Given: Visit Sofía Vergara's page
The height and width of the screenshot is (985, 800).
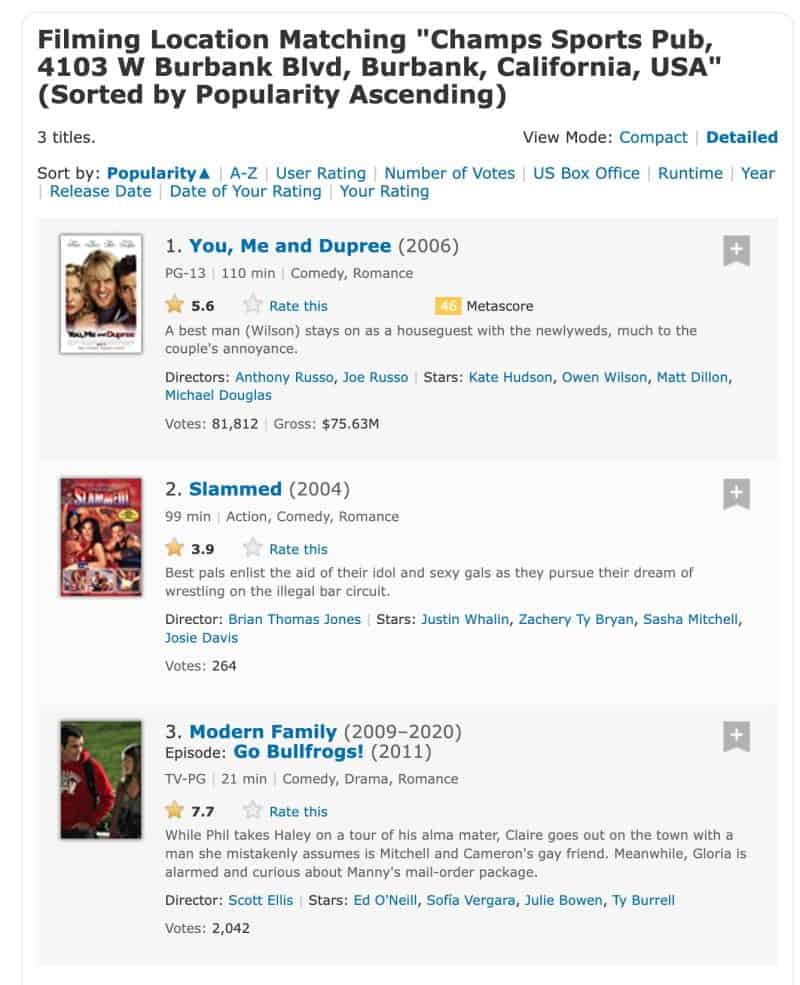Looking at the screenshot, I should pos(471,900).
